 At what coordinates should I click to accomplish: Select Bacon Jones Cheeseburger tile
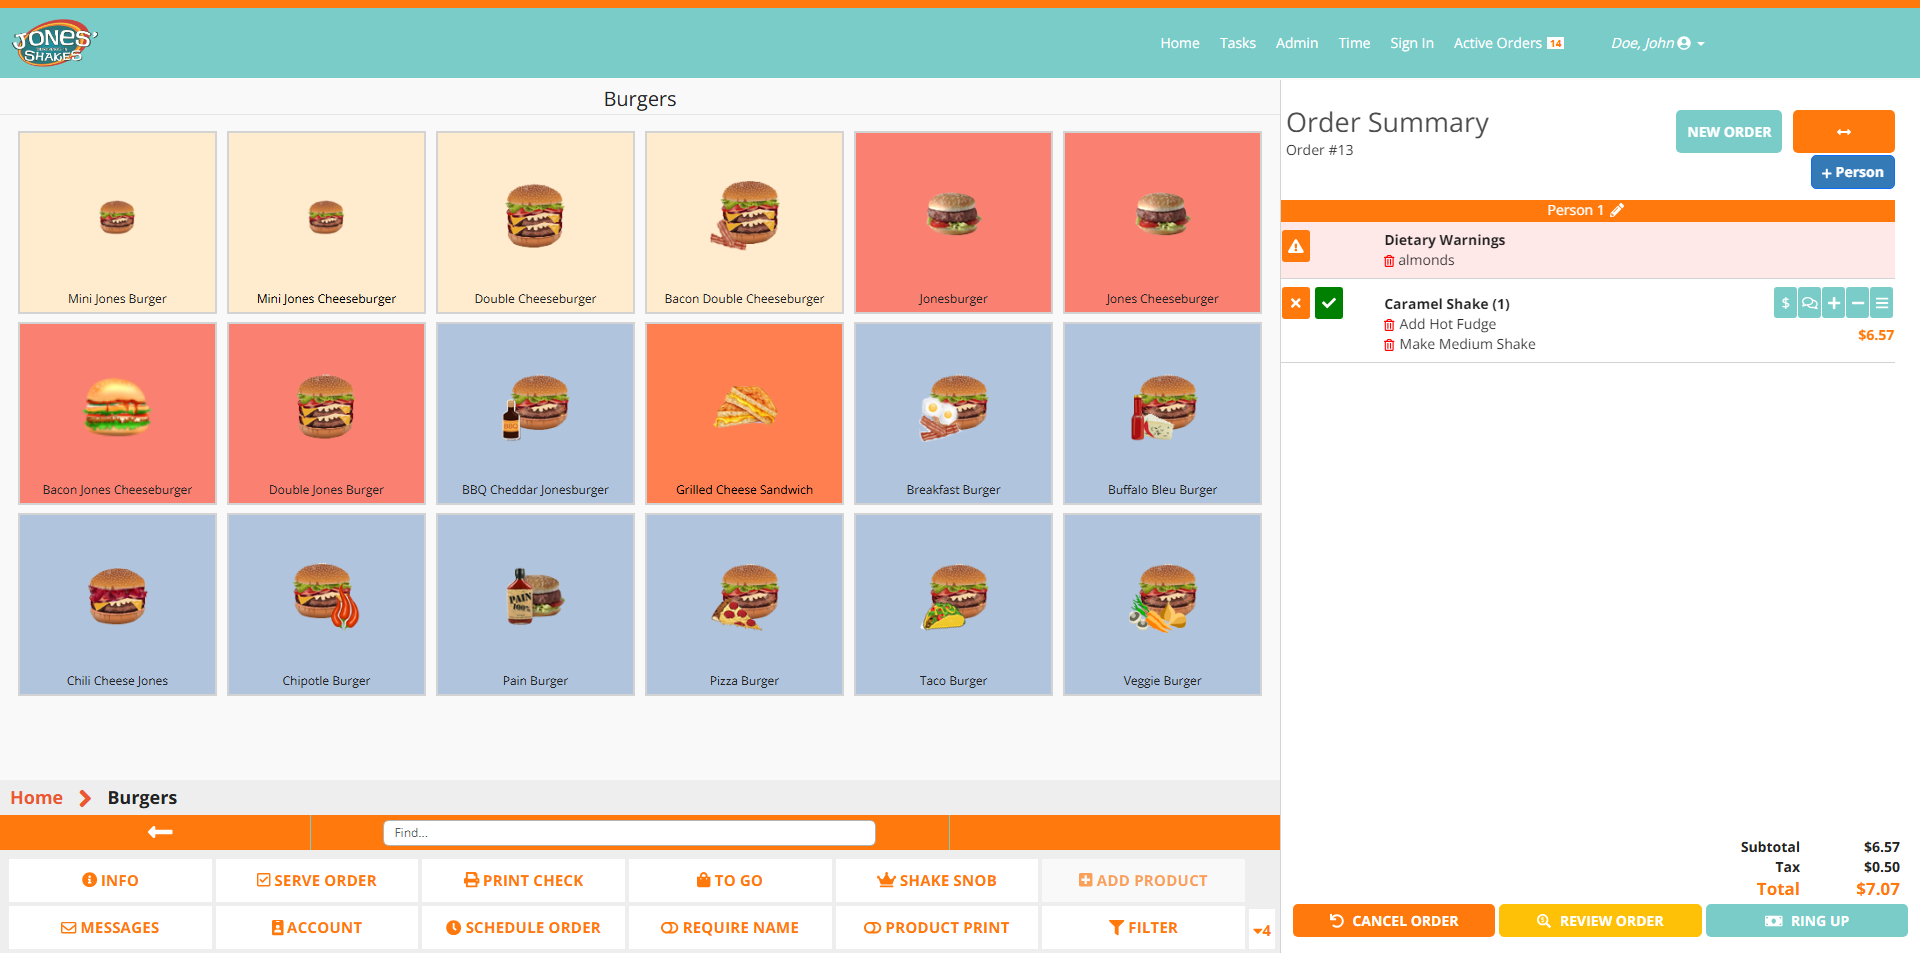tap(117, 413)
